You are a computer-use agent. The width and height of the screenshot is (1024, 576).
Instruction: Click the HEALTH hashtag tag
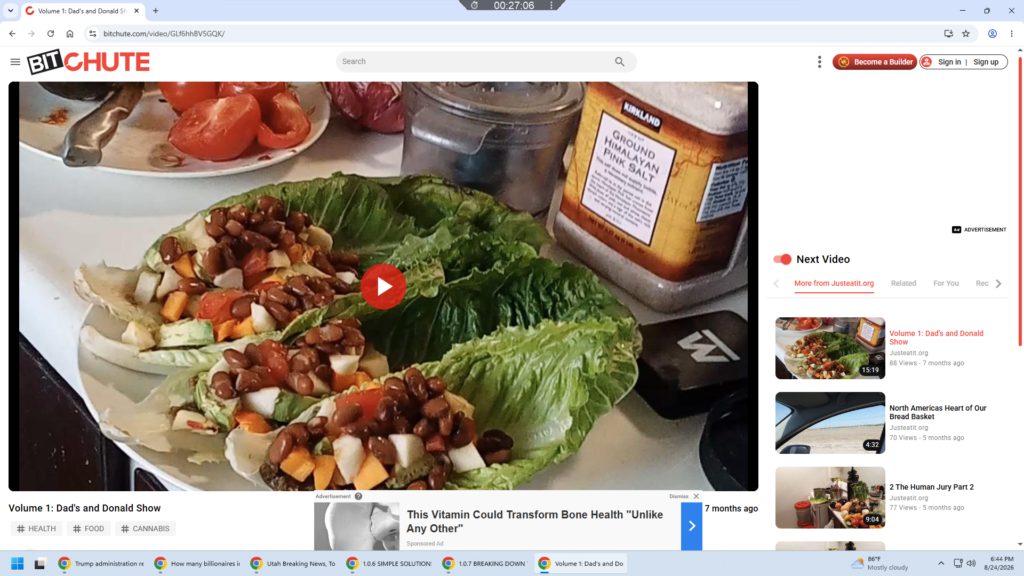coord(37,528)
